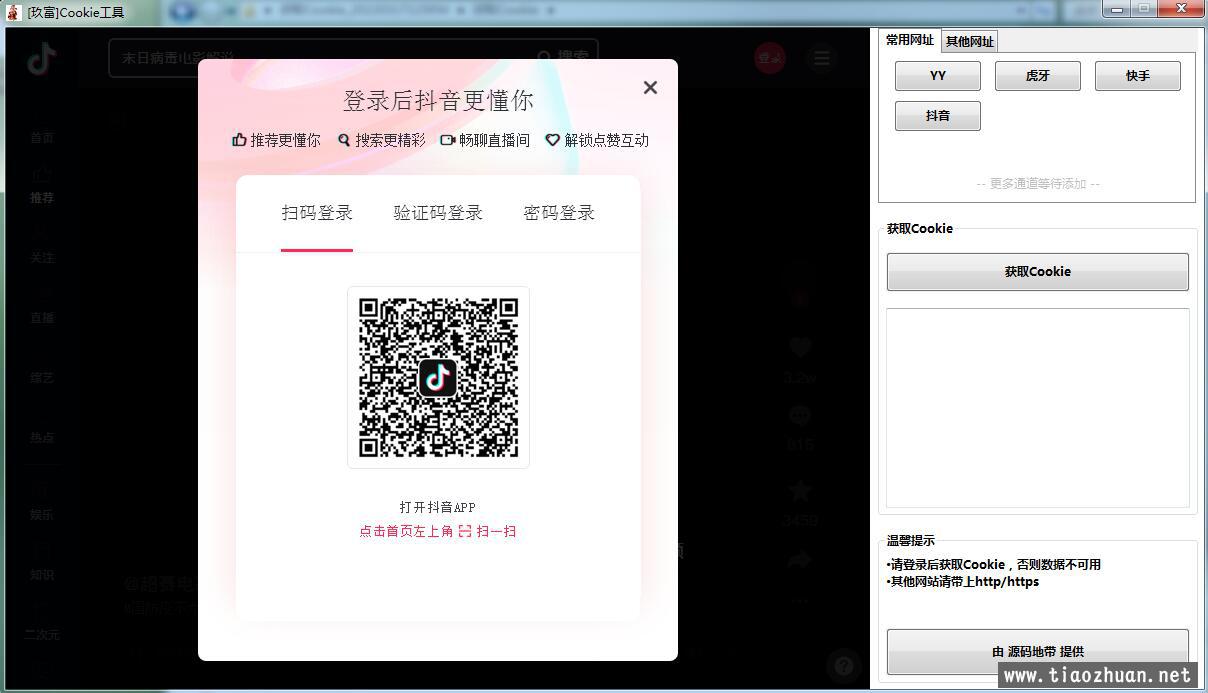1208x693 pixels.
Task: Click the Douyin logo in QR center
Action: coord(438,378)
